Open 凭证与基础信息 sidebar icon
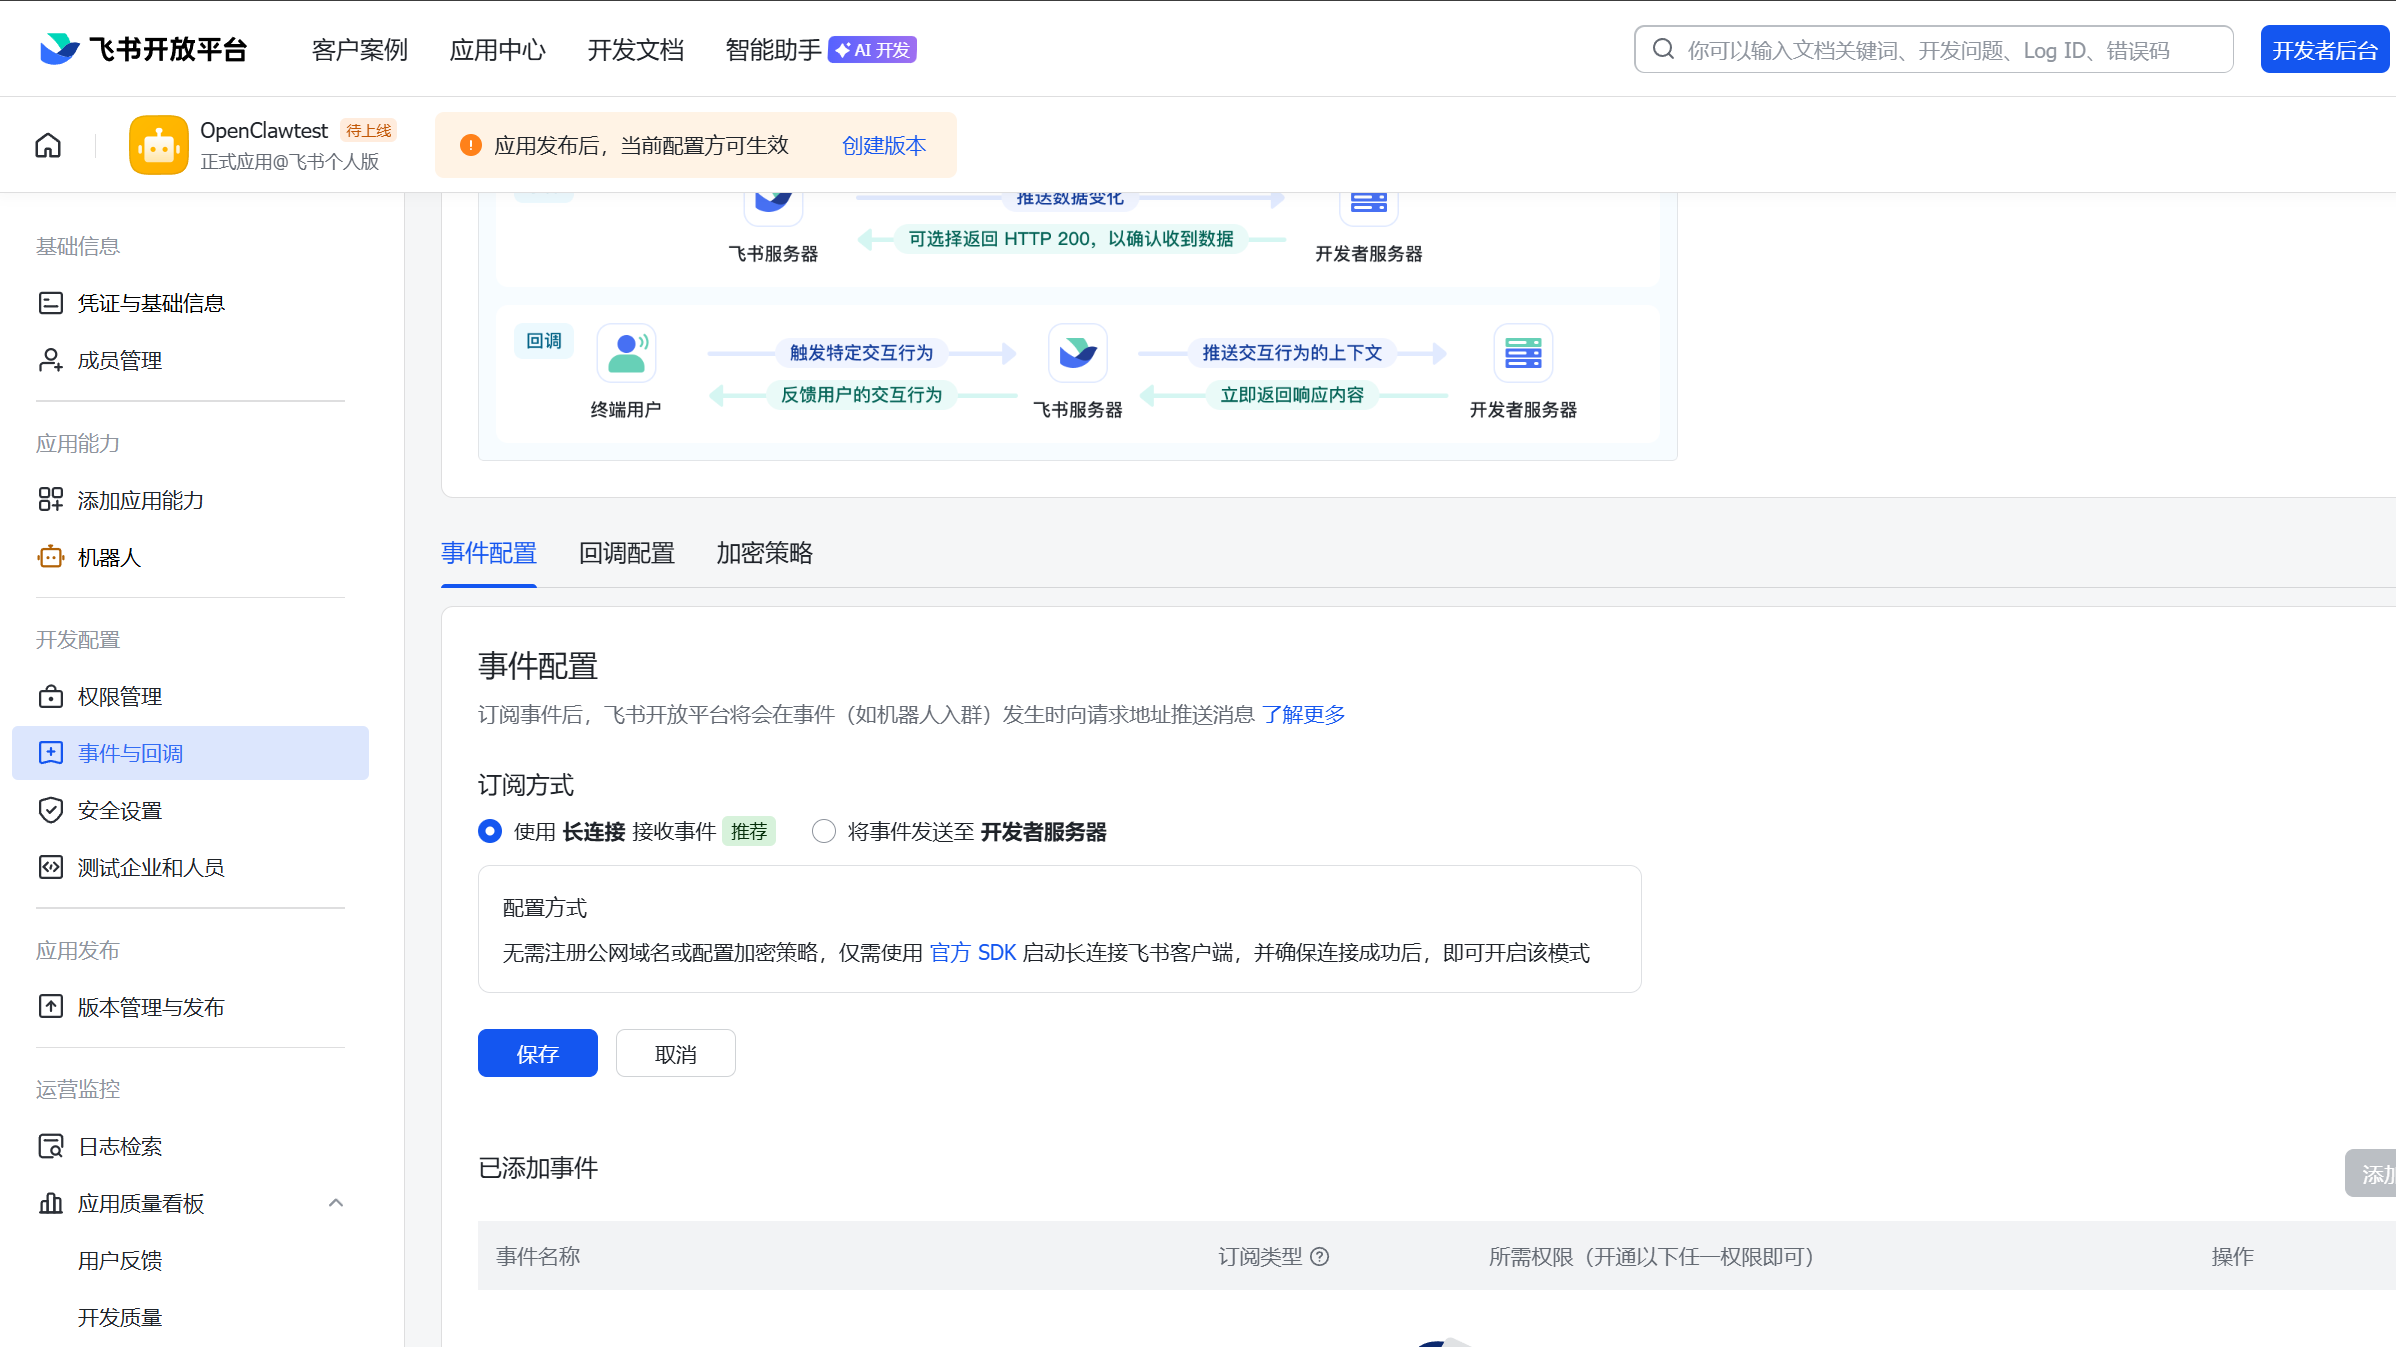 (x=50, y=303)
